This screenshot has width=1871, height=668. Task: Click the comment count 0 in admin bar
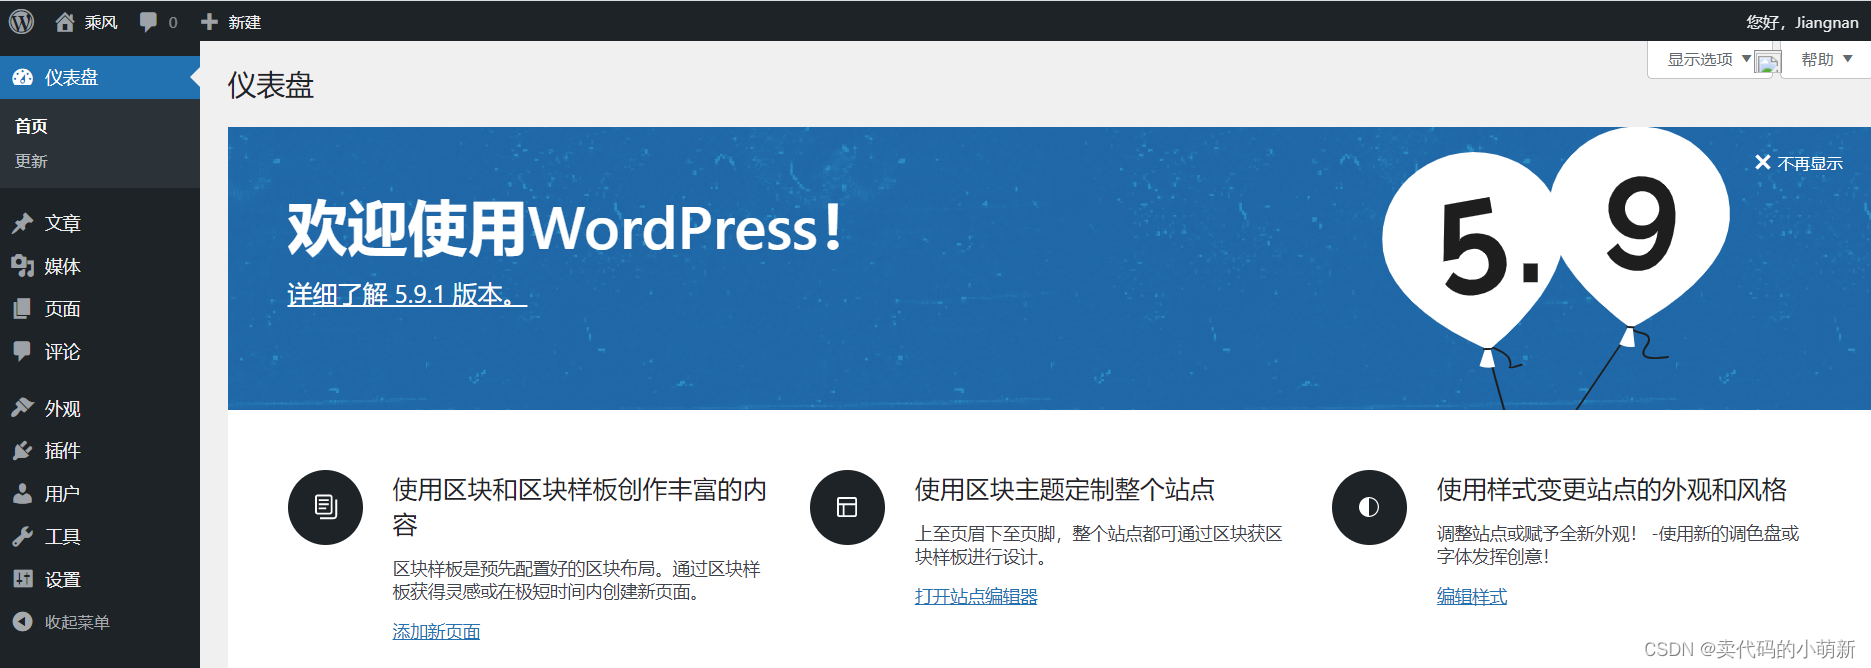pos(173,22)
